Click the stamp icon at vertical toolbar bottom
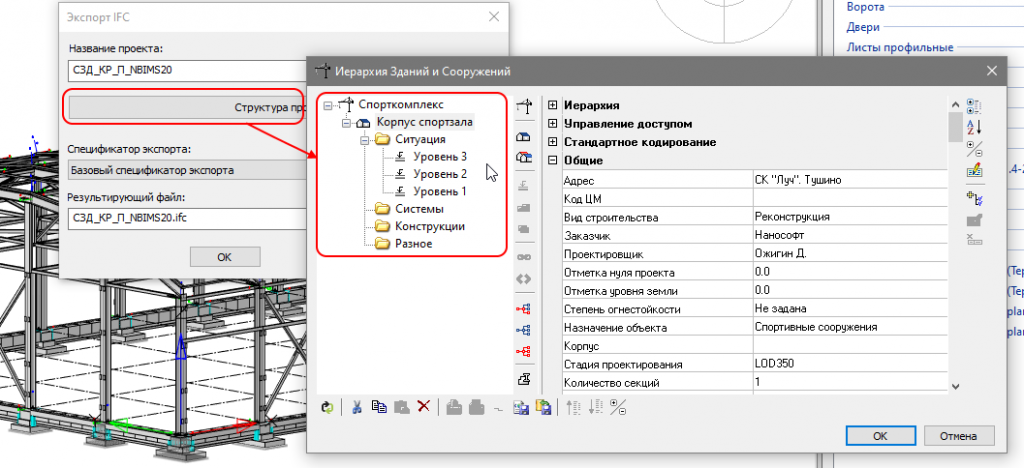 523,380
